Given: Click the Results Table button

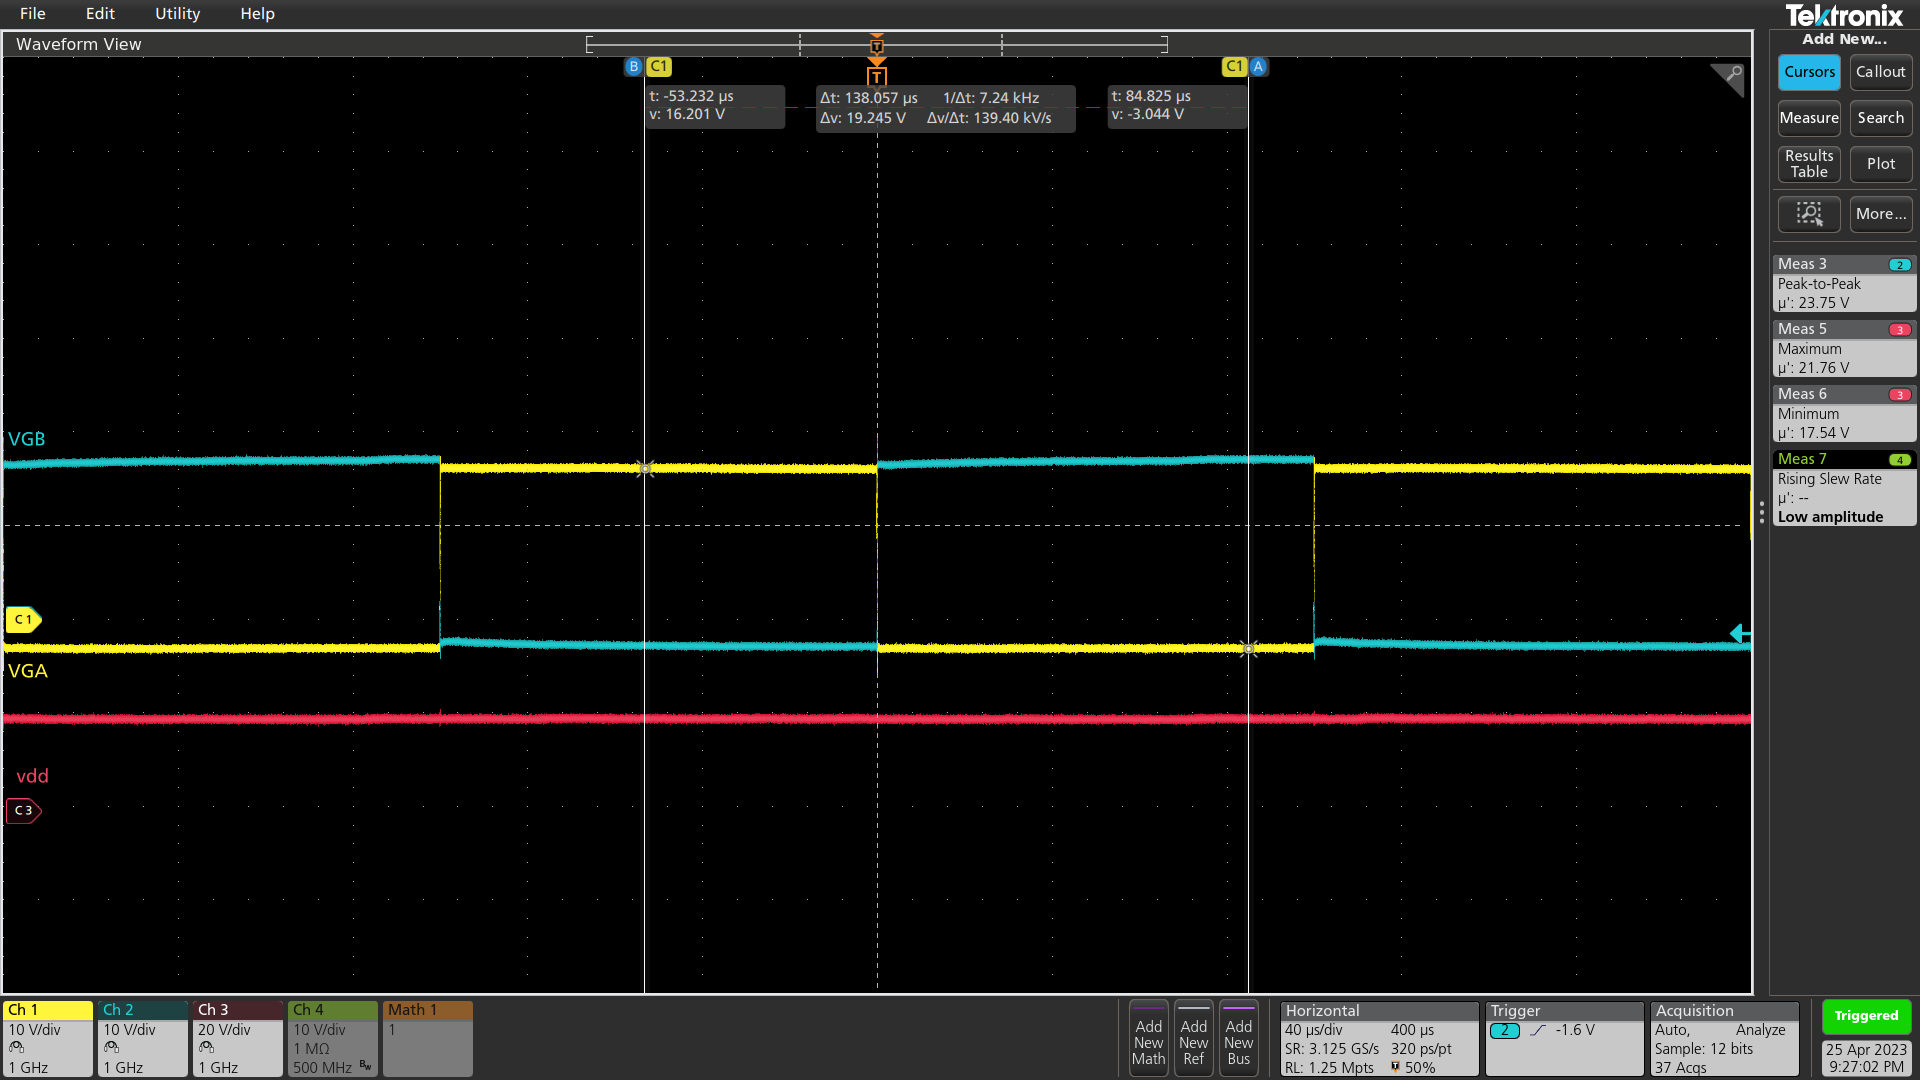Looking at the screenshot, I should 1809,164.
